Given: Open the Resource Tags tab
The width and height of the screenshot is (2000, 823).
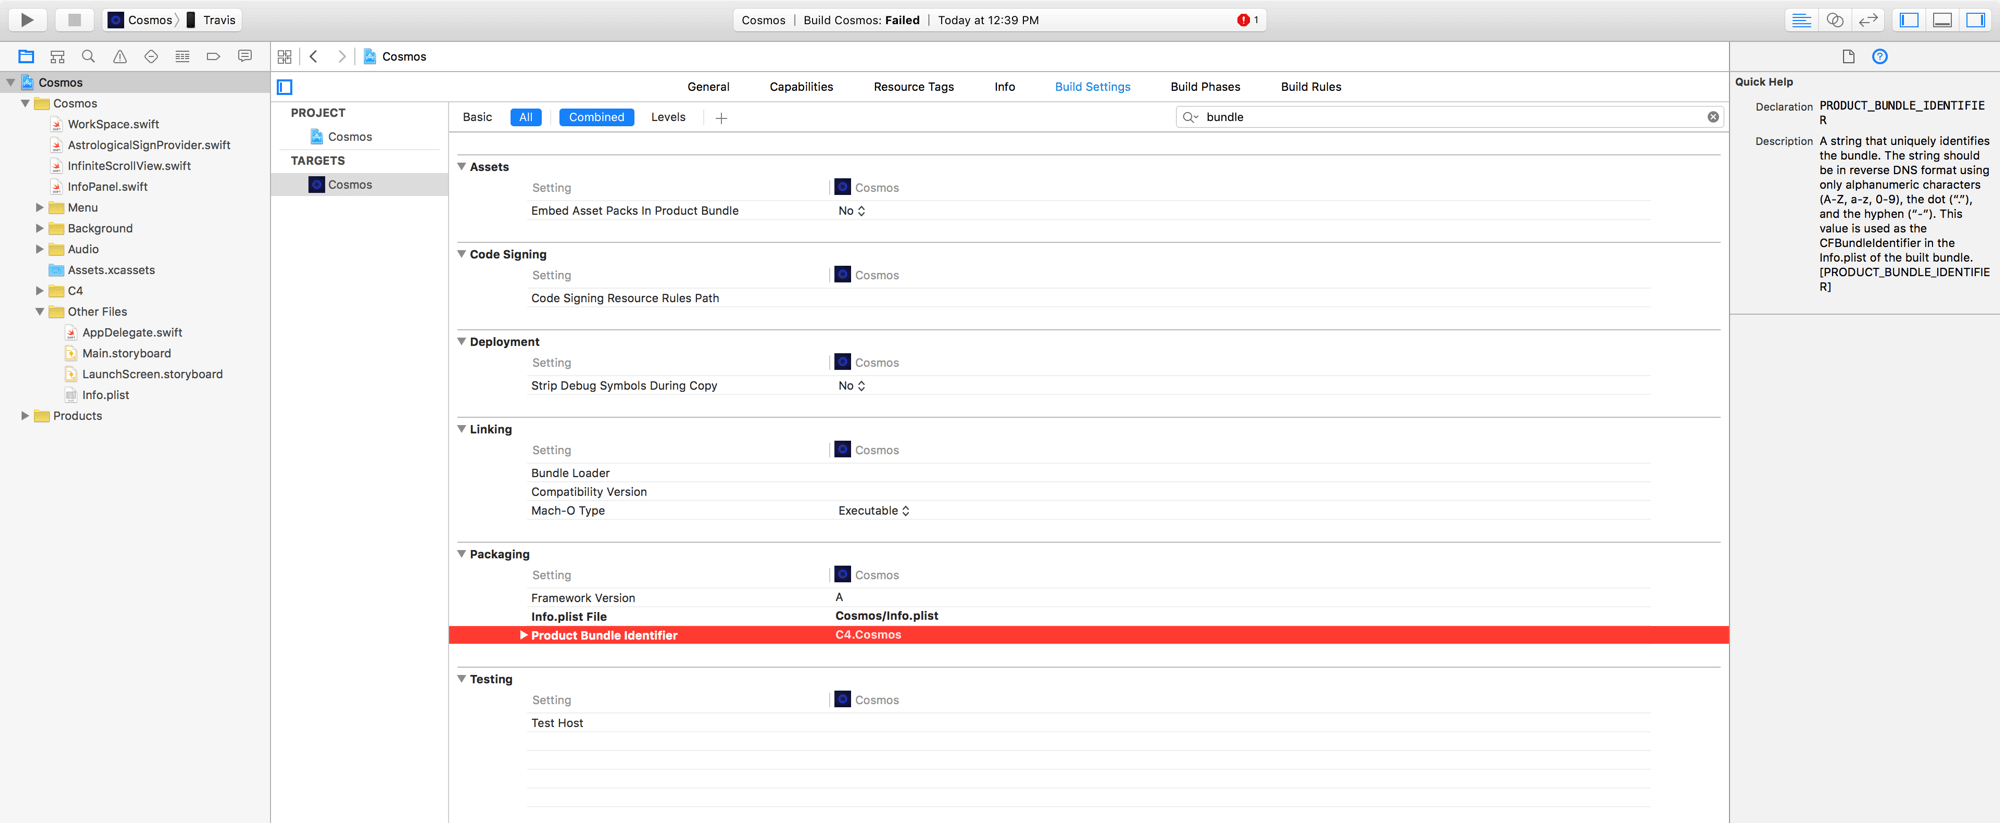Looking at the screenshot, I should (913, 87).
